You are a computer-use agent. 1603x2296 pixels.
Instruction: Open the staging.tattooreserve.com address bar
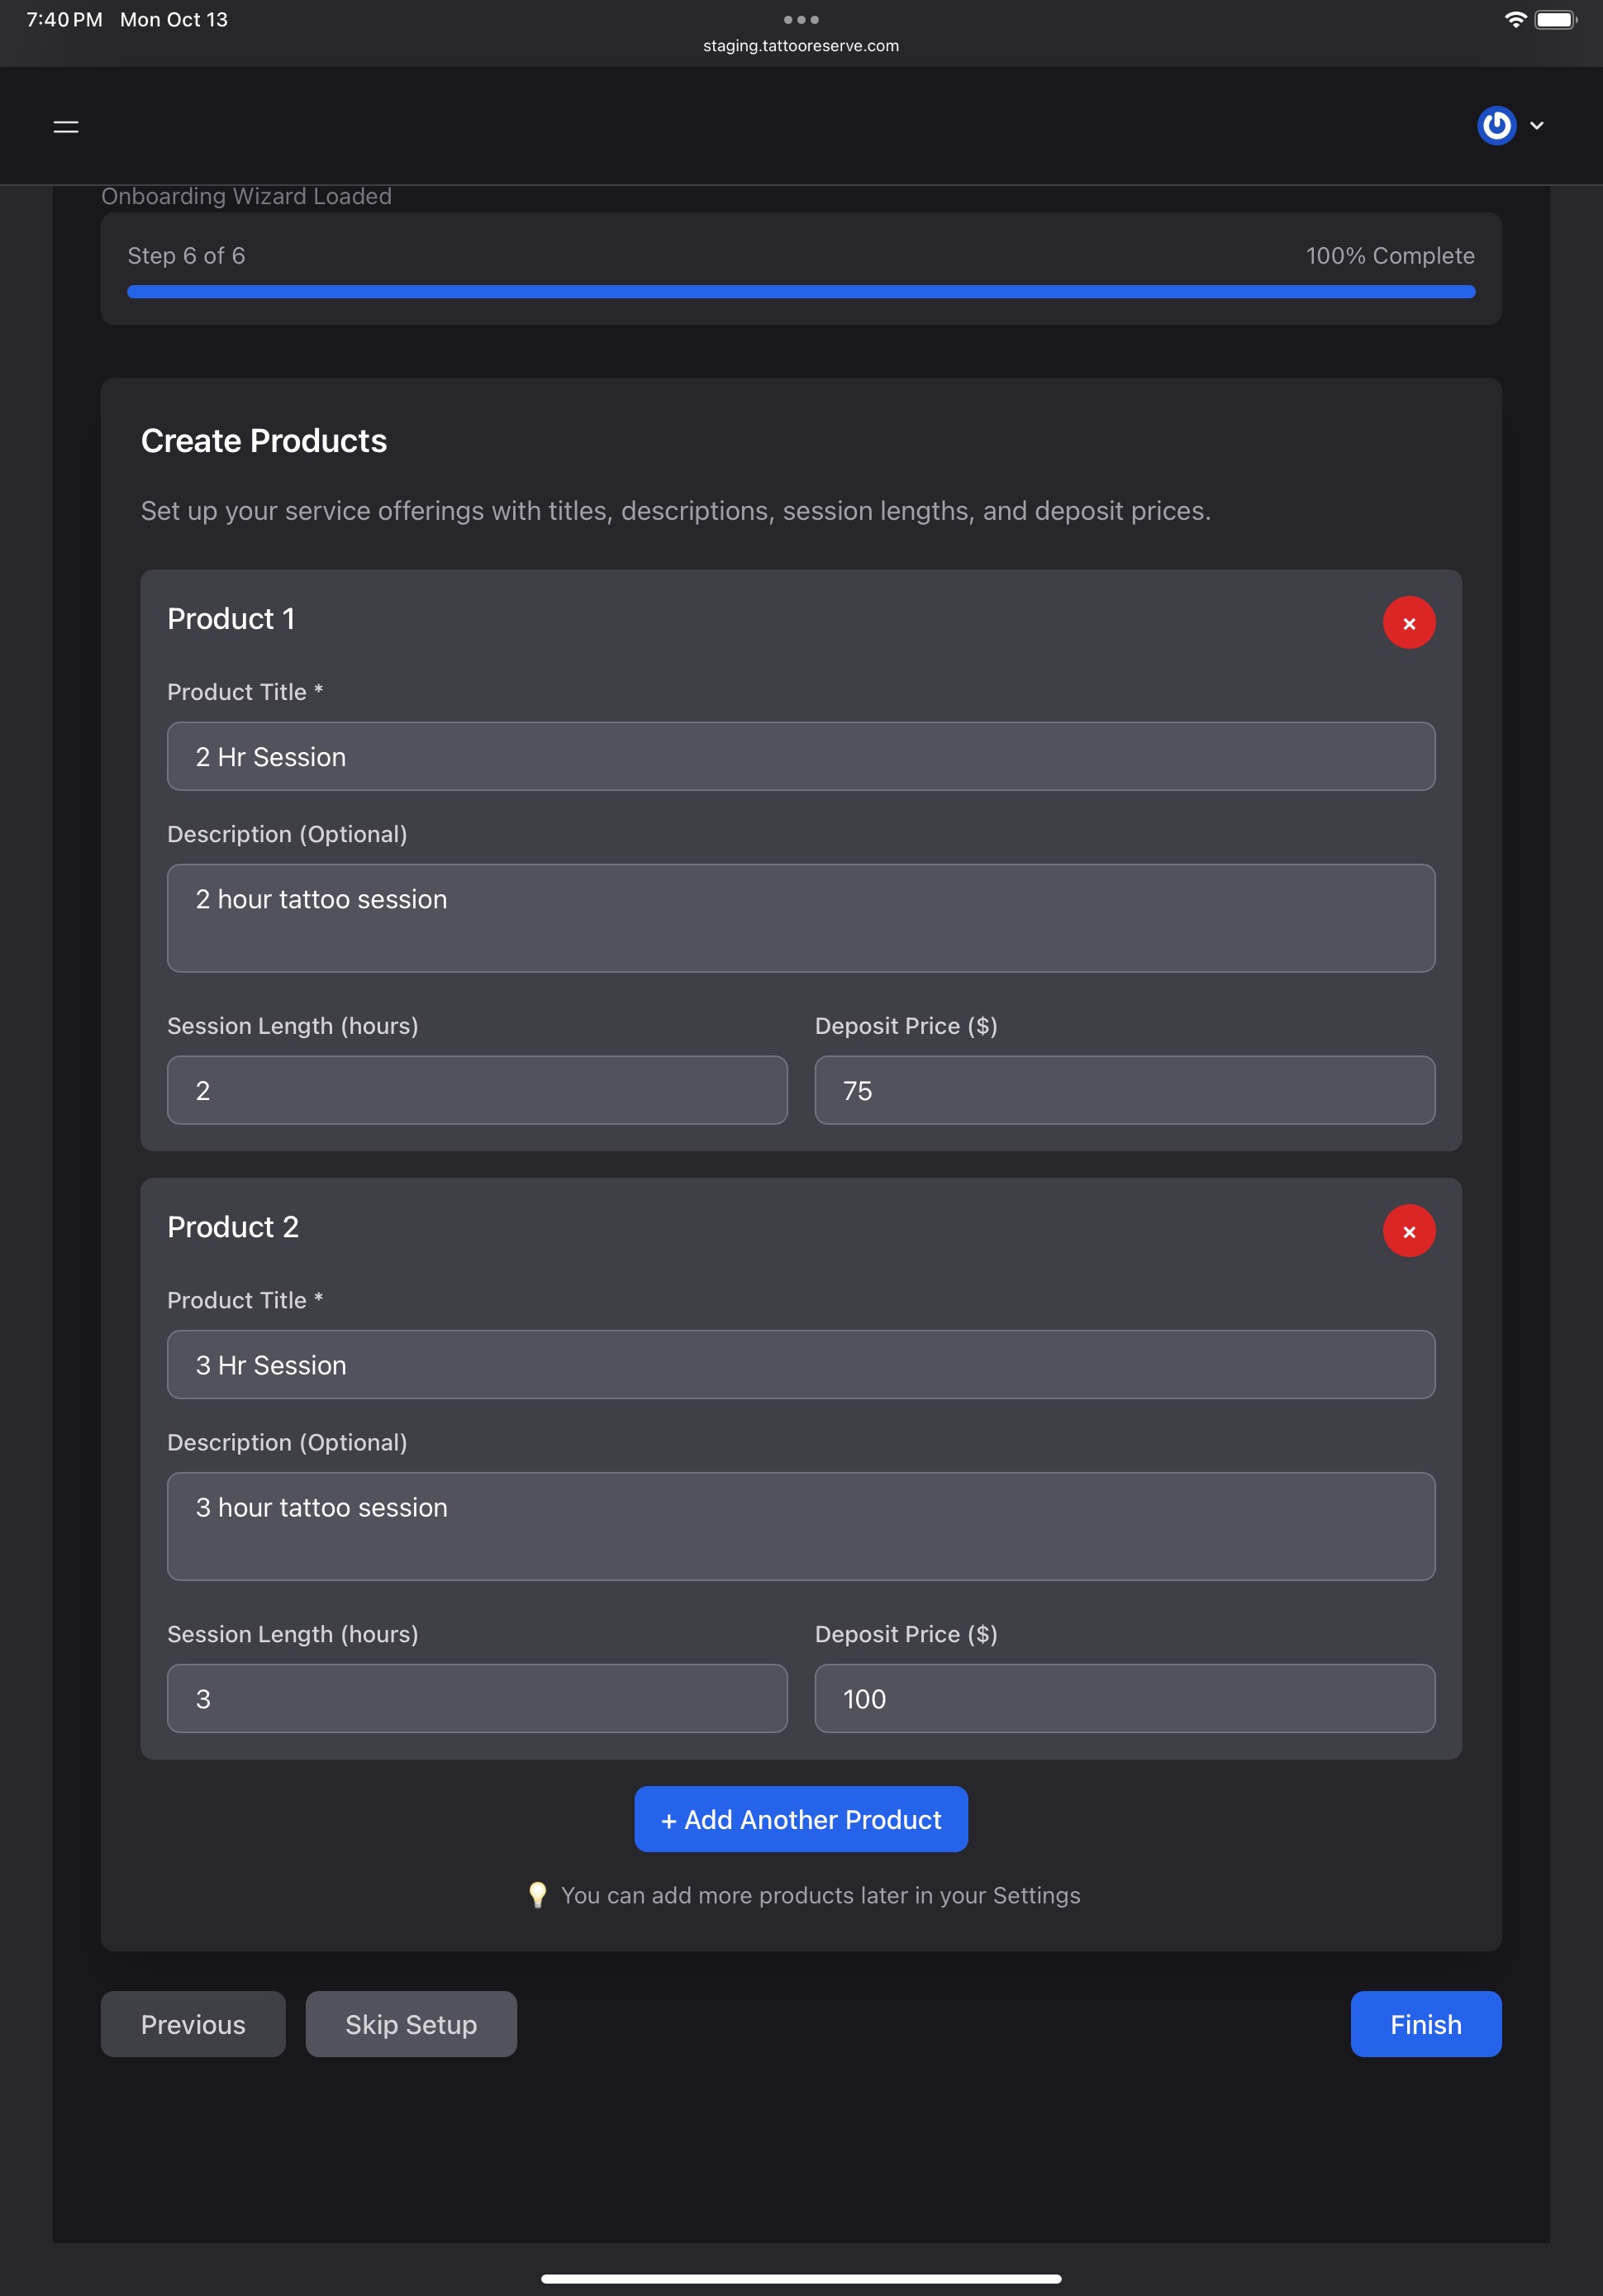pyautogui.click(x=800, y=45)
